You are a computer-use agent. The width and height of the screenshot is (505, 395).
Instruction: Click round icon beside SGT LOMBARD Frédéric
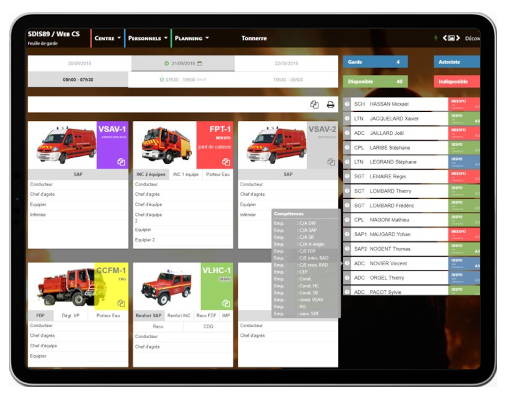347,205
